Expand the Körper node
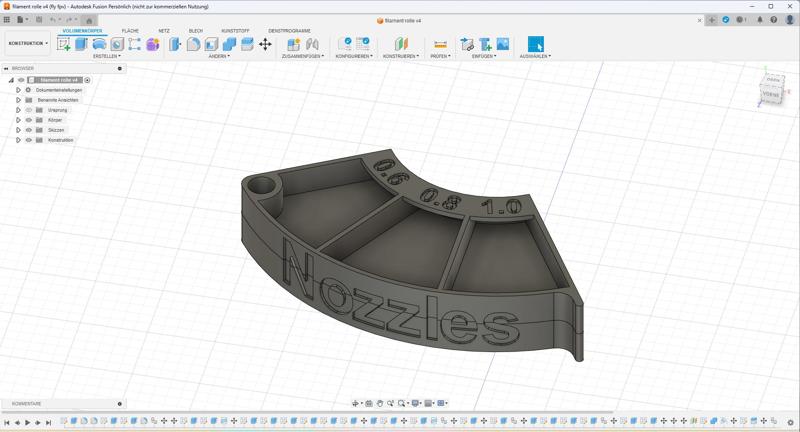 coord(18,120)
